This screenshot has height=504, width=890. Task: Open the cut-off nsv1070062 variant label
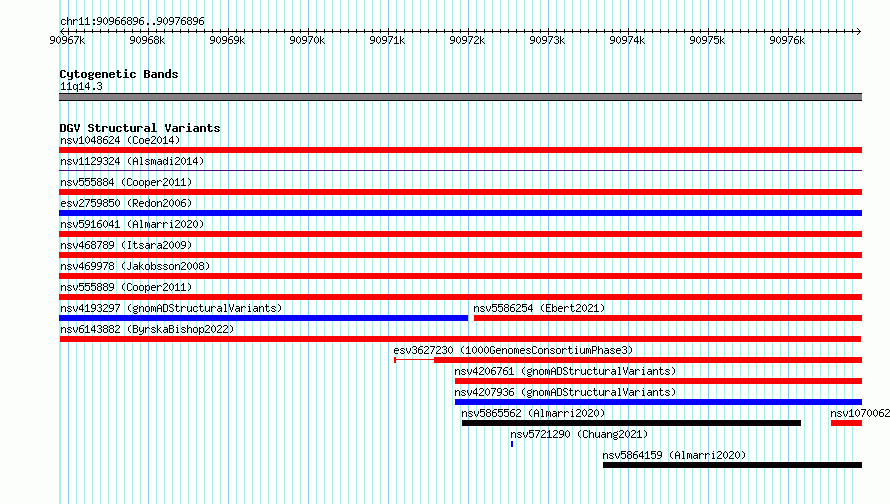pyautogui.click(x=860, y=413)
